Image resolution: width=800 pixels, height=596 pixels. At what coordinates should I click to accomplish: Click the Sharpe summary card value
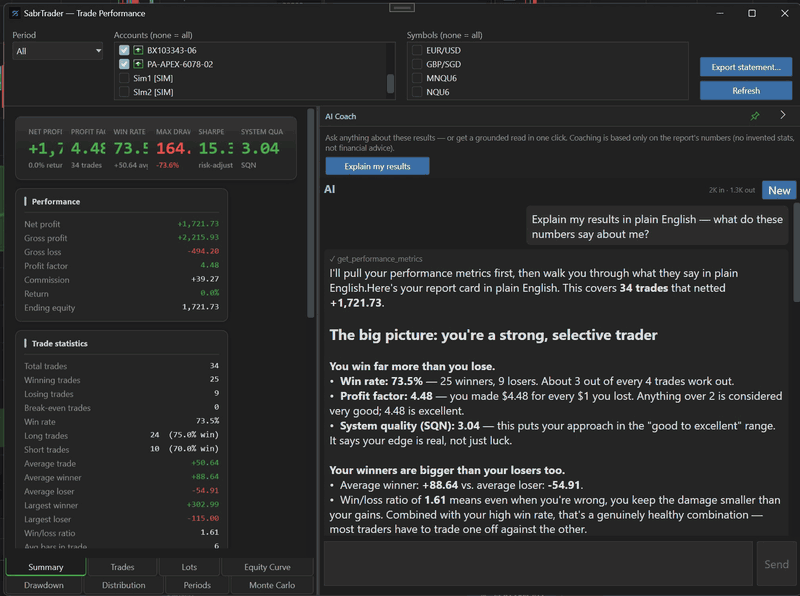coord(216,148)
